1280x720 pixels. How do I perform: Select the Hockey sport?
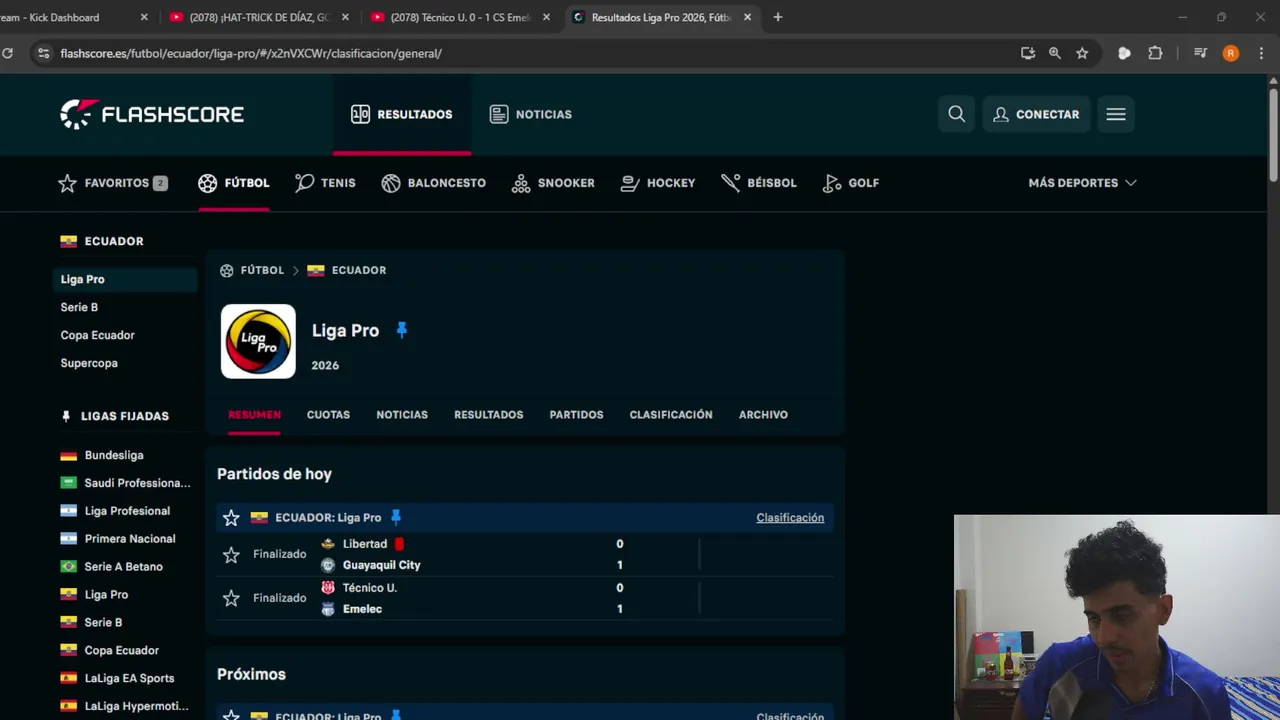[658, 183]
